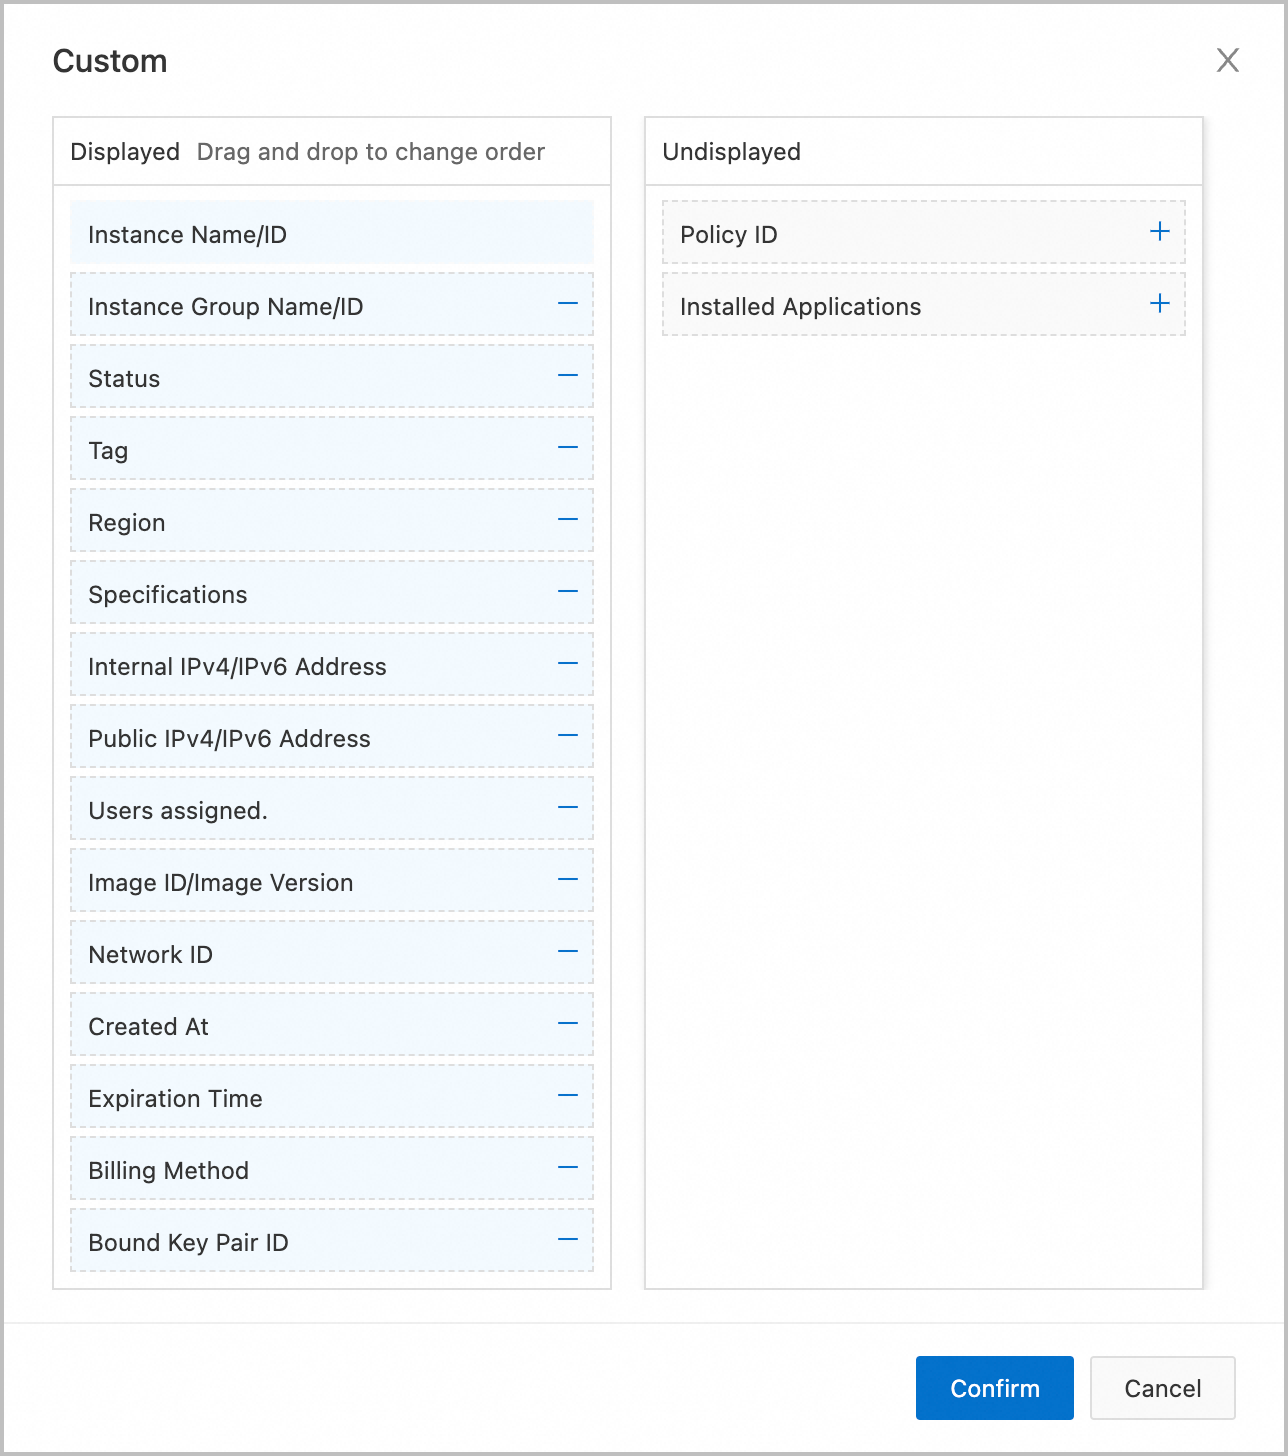The width and height of the screenshot is (1288, 1456).
Task: Remove Specifications using the minus icon
Action: pyautogui.click(x=568, y=591)
